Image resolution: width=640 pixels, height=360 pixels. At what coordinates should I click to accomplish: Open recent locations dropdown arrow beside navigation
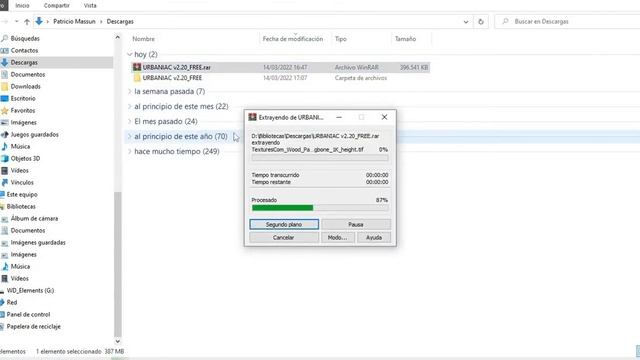pyautogui.click(x=16, y=21)
